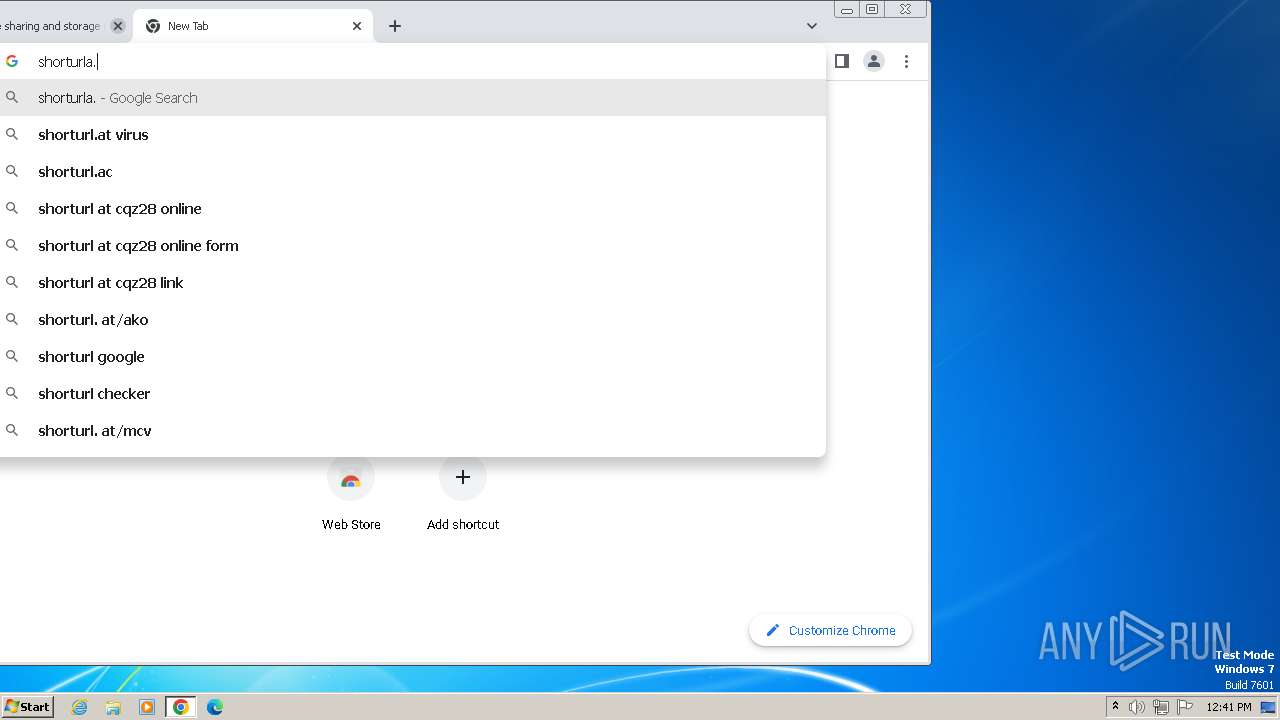
Task: Close the sharing and storage tab
Action: pos(118,26)
